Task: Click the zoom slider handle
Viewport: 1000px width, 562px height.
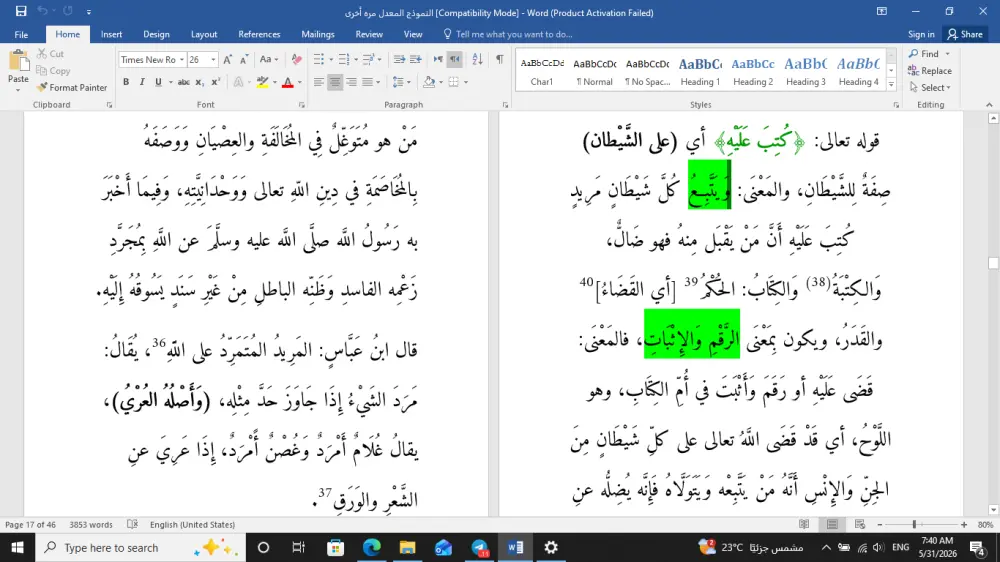Action: click(914, 524)
